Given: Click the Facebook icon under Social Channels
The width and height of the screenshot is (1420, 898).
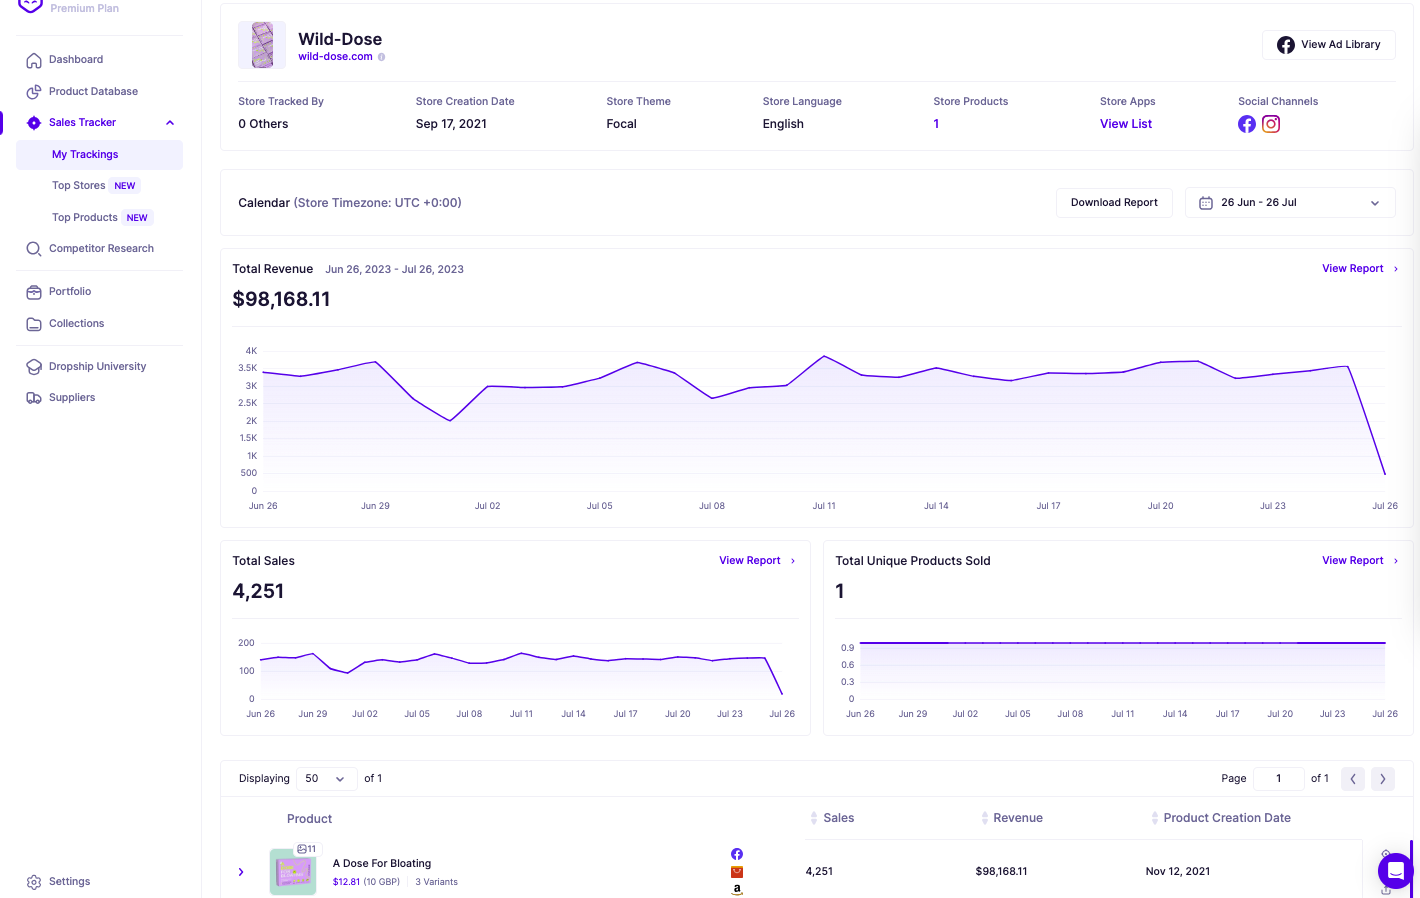Looking at the screenshot, I should pyautogui.click(x=1247, y=124).
